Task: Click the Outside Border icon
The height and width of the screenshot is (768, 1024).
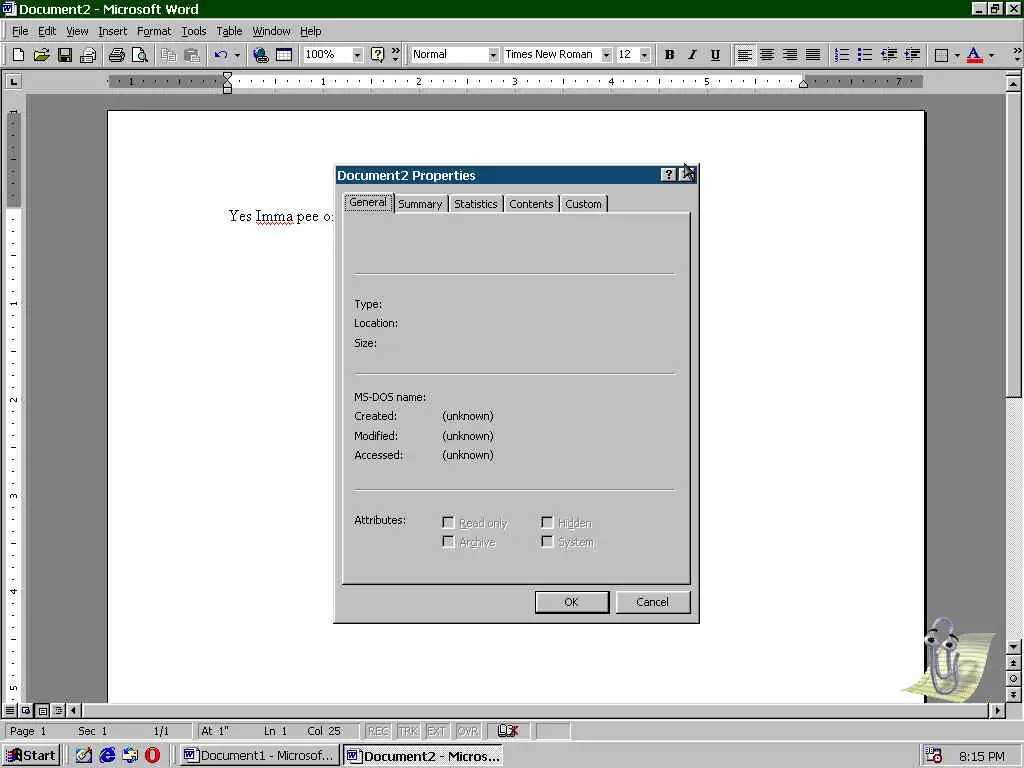Action: click(x=941, y=55)
